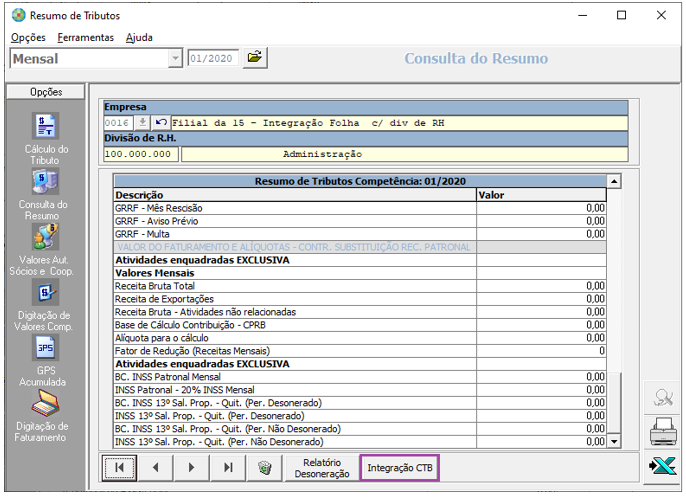Image resolution: width=686 pixels, height=497 pixels.
Task: Click the table's vertical scrollbar thumb
Action: click(x=614, y=402)
